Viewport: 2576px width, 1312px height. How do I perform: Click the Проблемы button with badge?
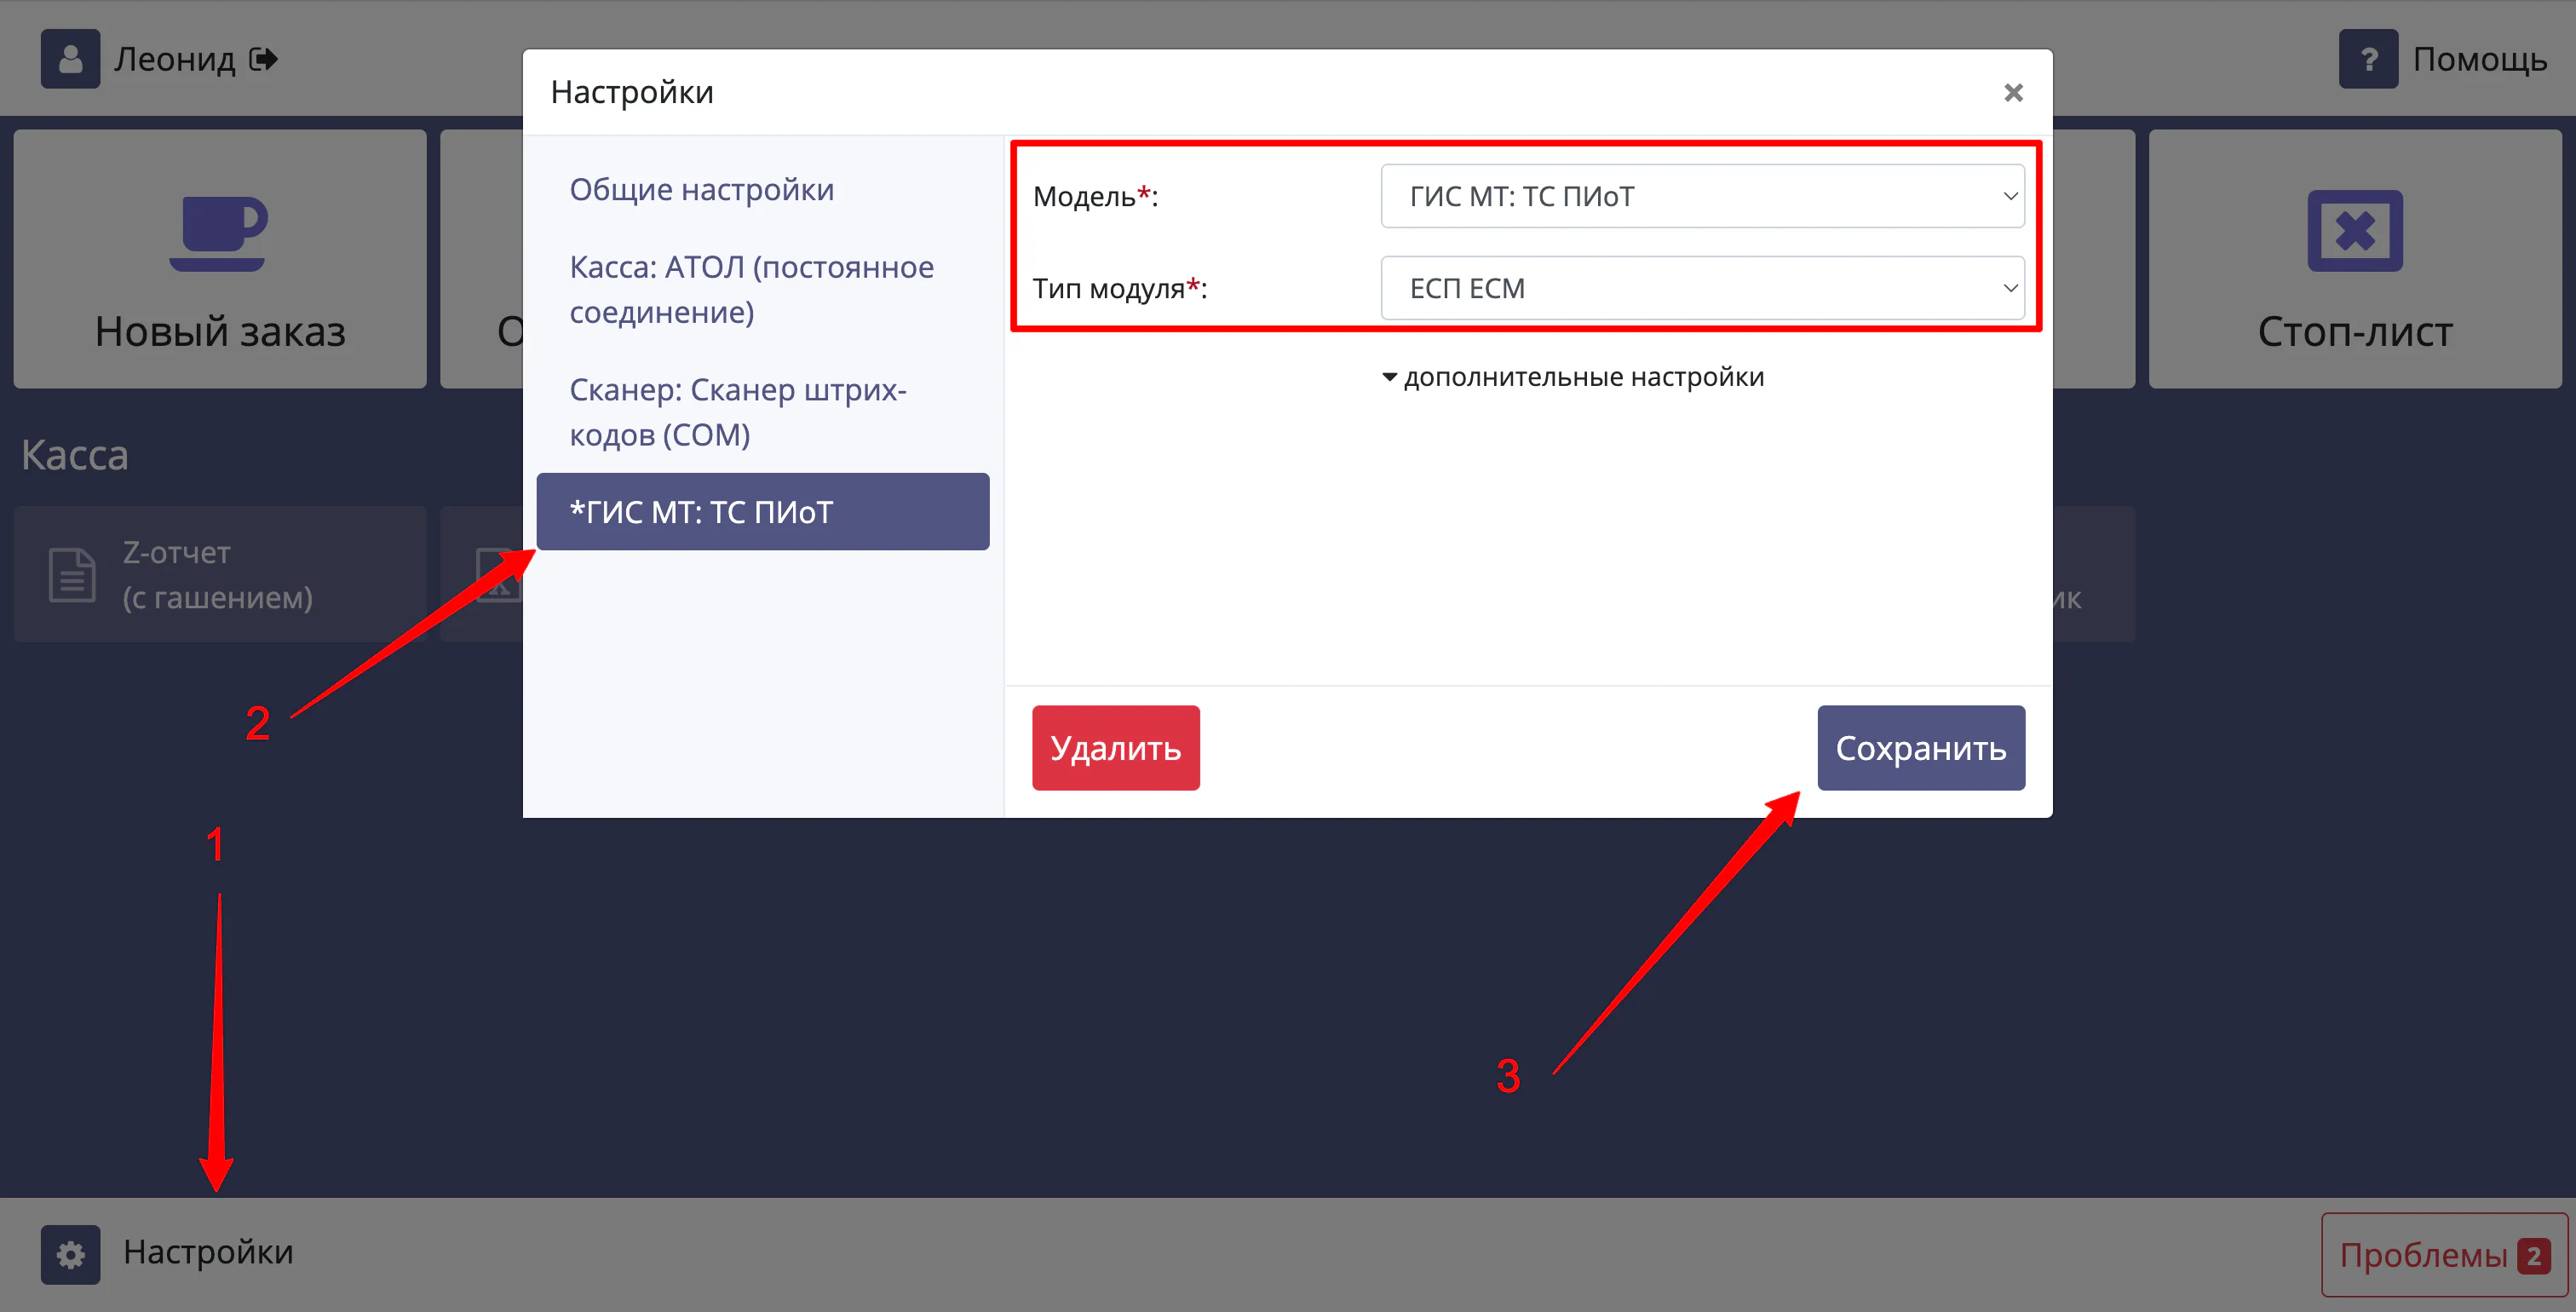click(2443, 1254)
